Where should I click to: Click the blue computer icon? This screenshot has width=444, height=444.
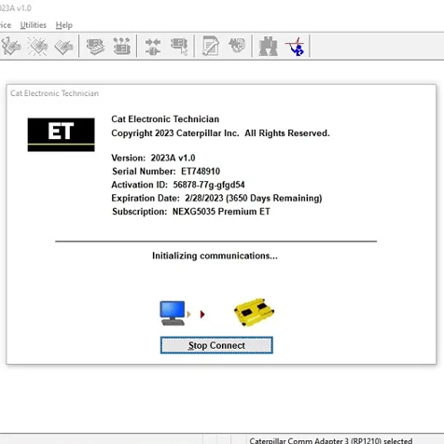[x=173, y=313]
